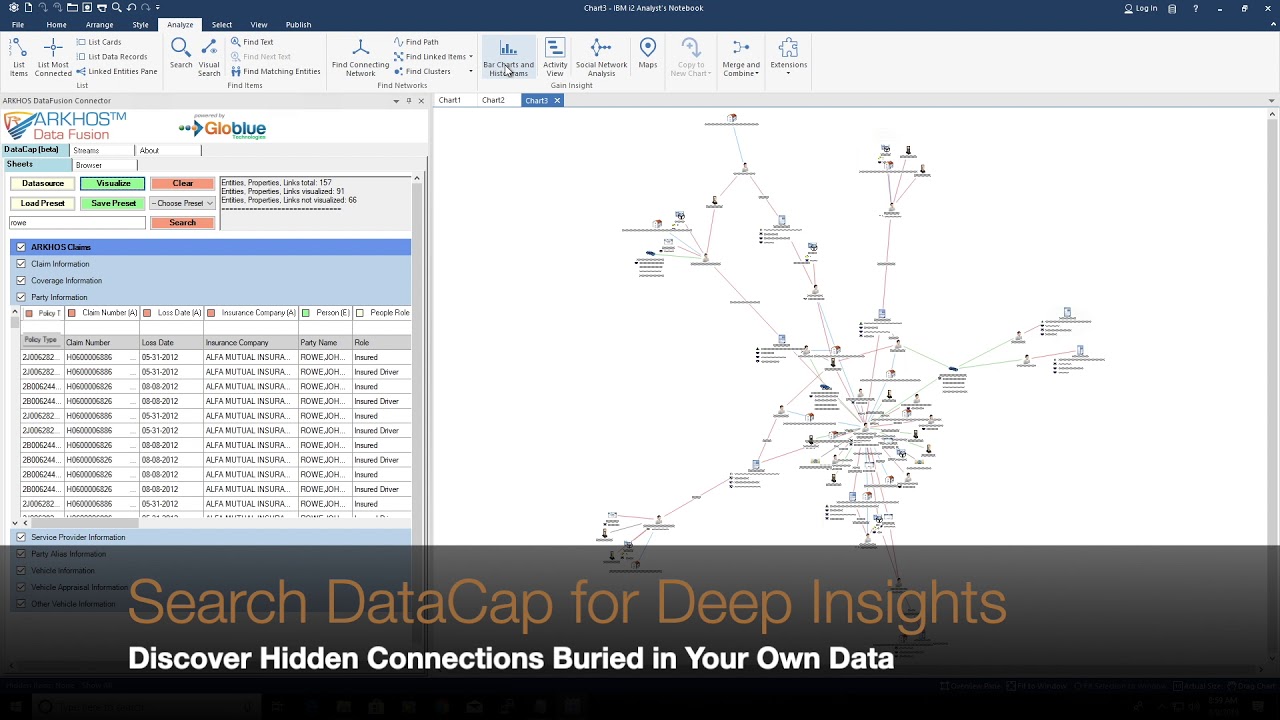Pin the ARKHOS DataFusion Connector panel
The width and height of the screenshot is (1280, 720).
coord(408,100)
